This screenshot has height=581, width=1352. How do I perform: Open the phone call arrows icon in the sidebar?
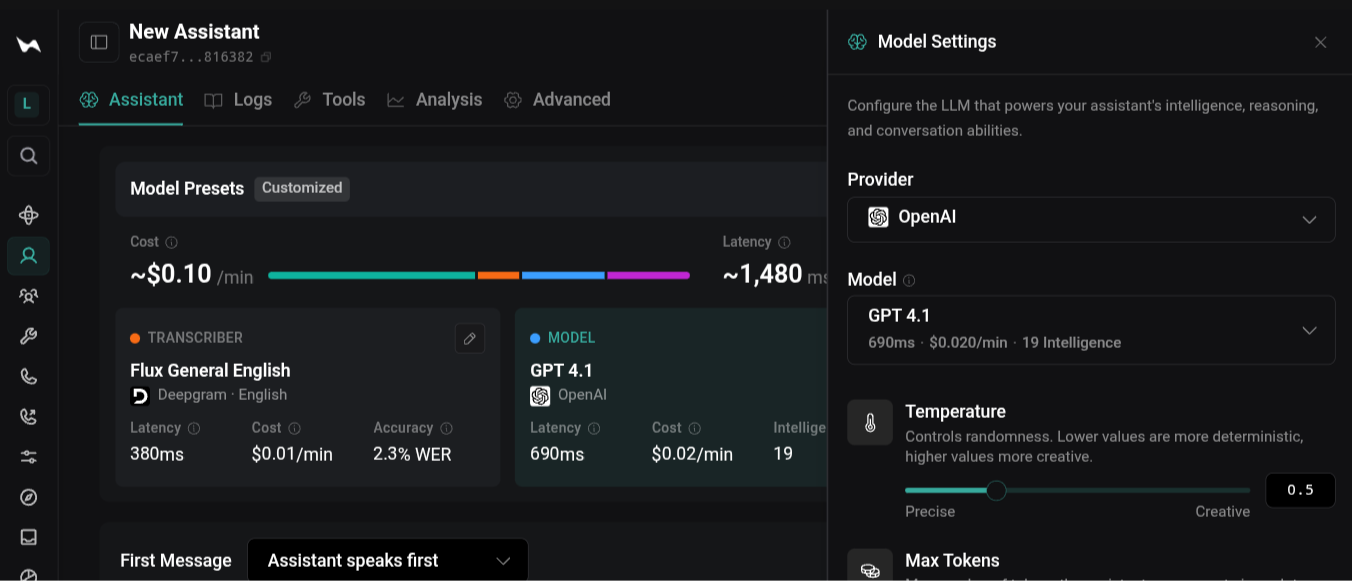[28, 417]
